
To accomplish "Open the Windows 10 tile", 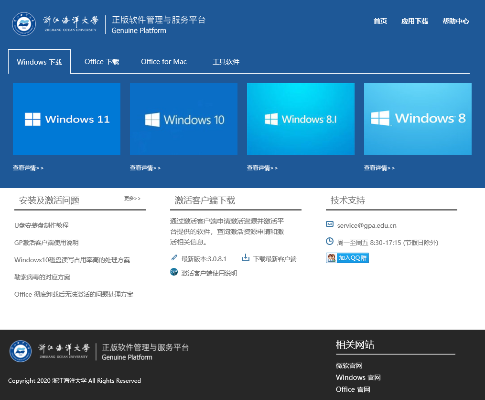I will tap(184, 119).
